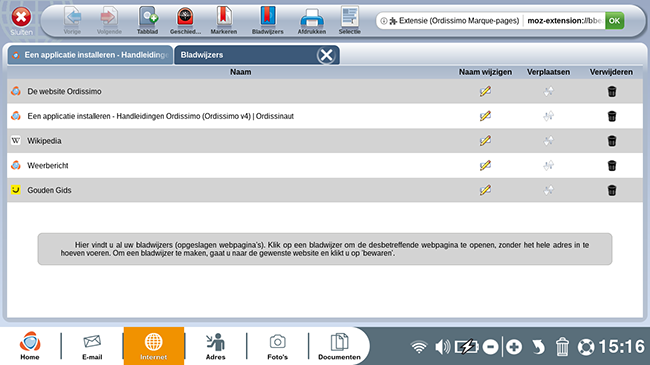Move the Weerbericht bookmark

click(x=548, y=165)
